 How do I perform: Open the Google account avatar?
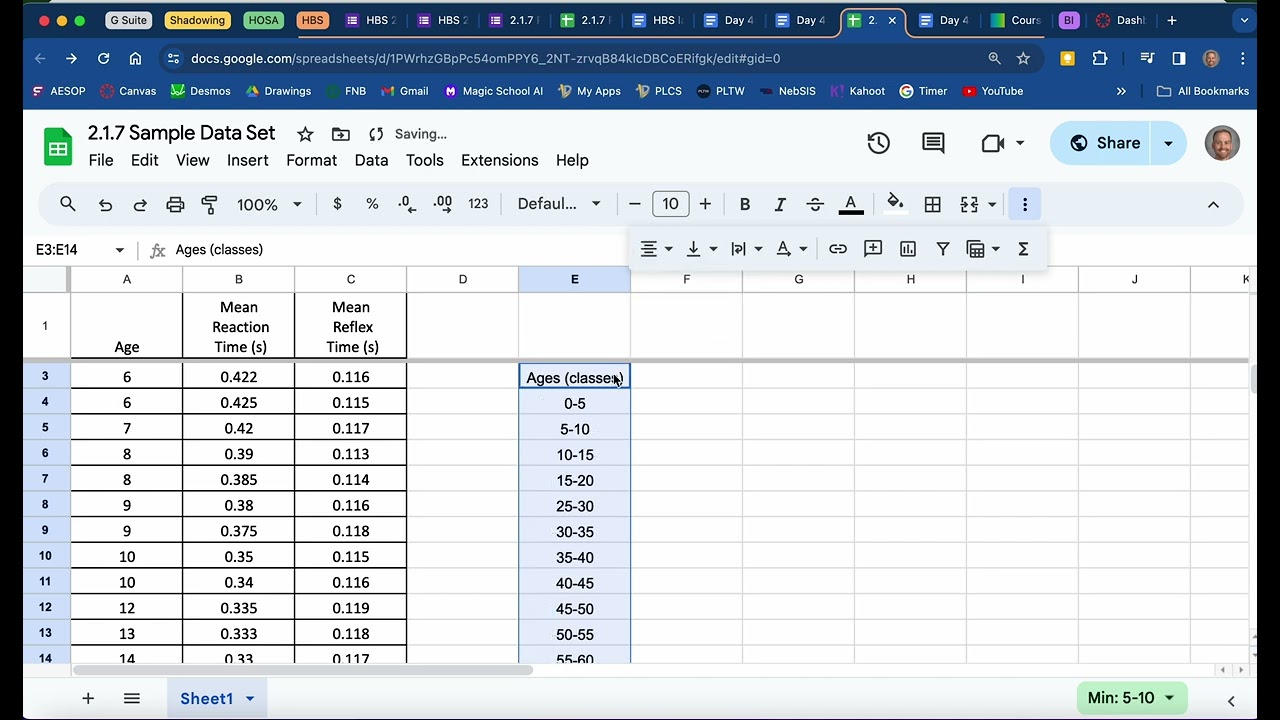pyautogui.click(x=1222, y=143)
